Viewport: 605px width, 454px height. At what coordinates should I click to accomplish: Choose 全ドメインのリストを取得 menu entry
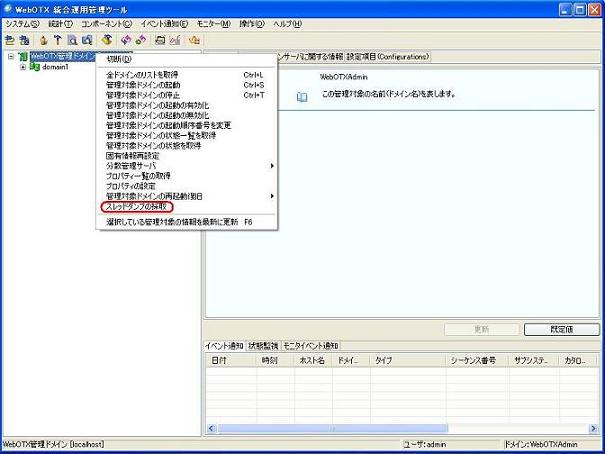pos(187,75)
